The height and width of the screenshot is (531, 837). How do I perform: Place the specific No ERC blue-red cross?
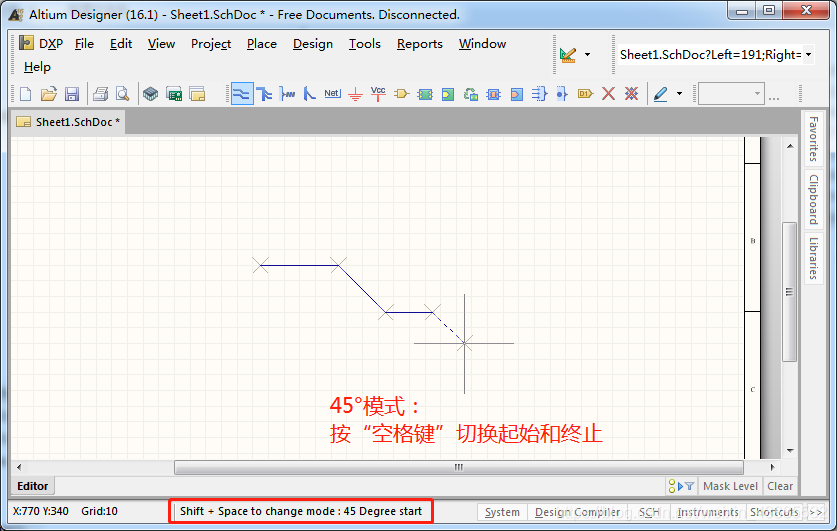(631, 94)
